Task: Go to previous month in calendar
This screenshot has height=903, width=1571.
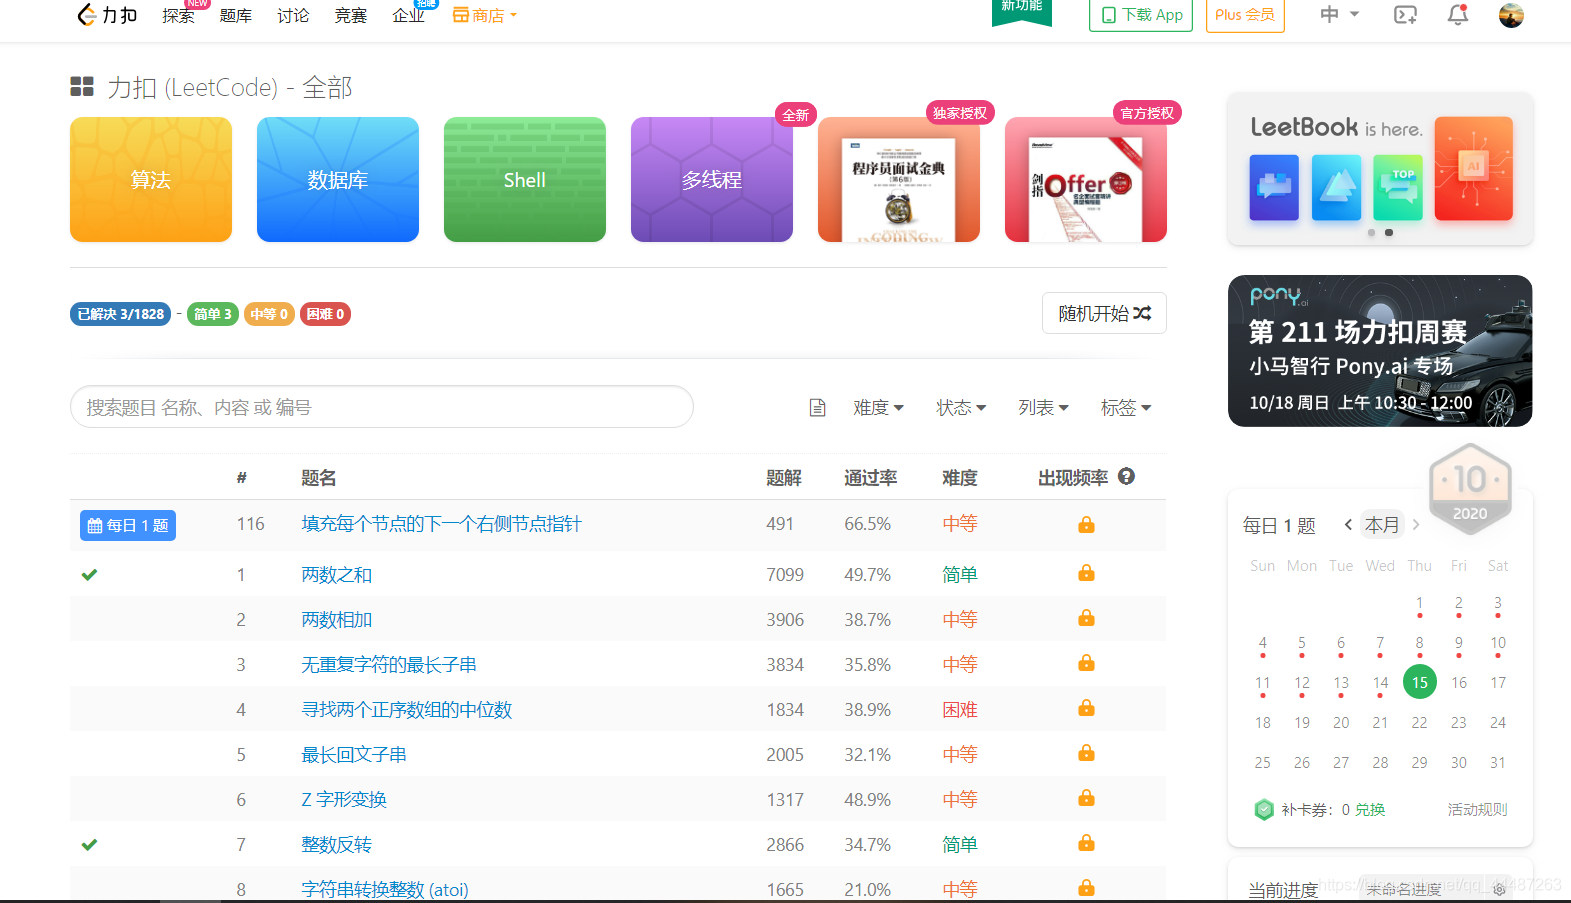Action: [1348, 524]
